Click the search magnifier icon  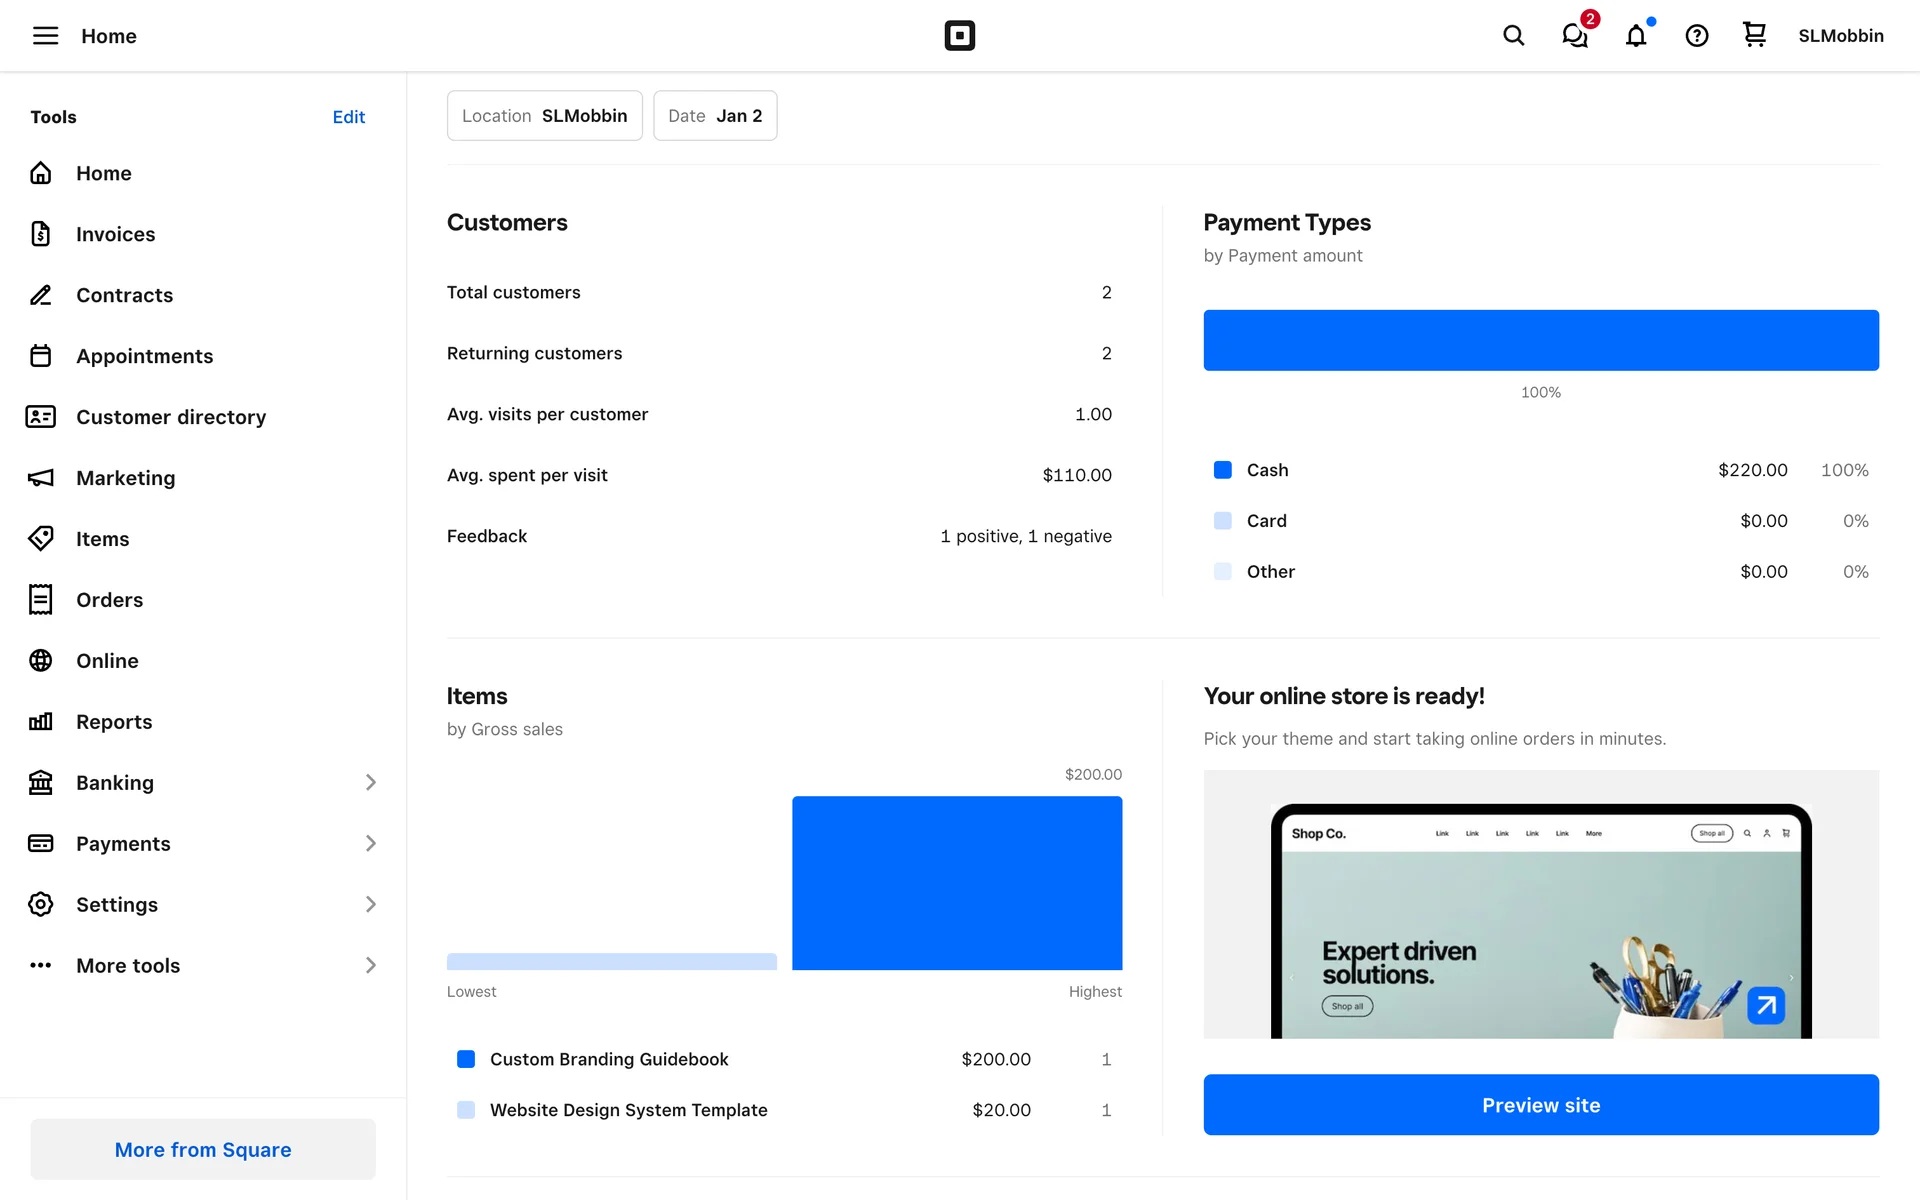click(1513, 36)
